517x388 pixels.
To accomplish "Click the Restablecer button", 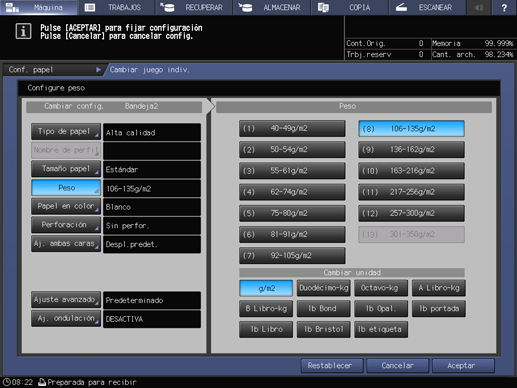I will 332,366.
